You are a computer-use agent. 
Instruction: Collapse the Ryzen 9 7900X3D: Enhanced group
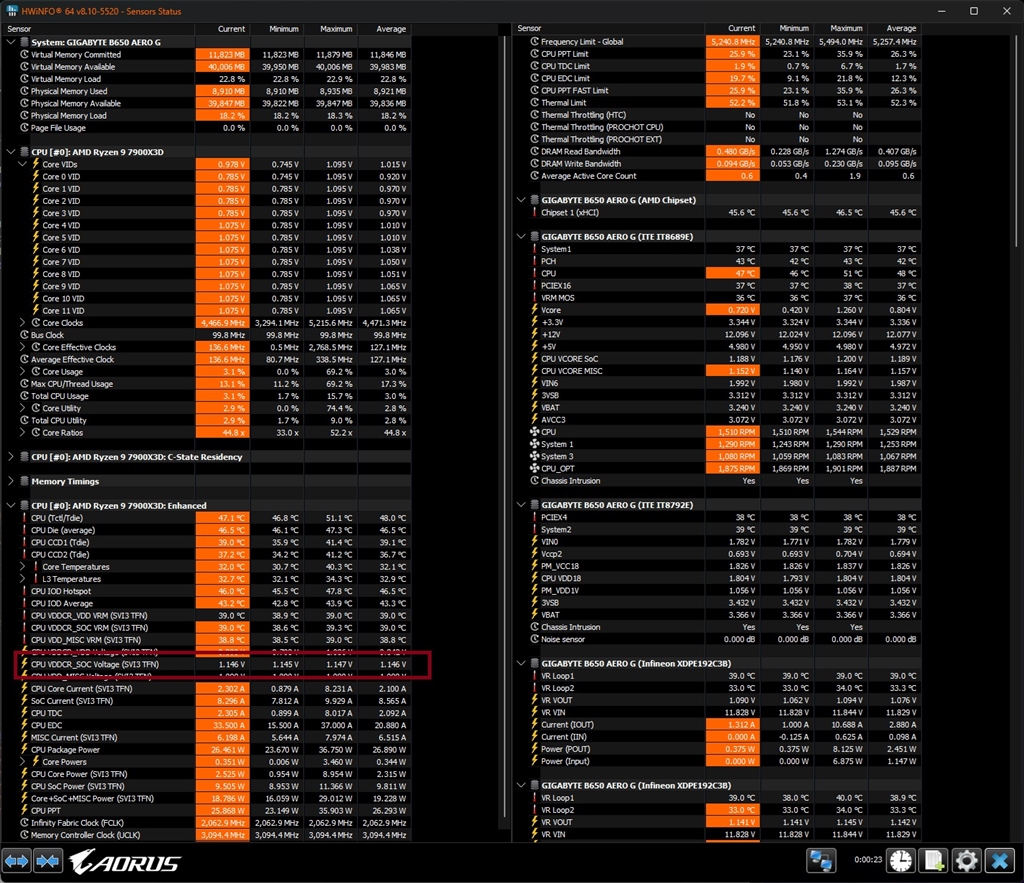click(10, 506)
